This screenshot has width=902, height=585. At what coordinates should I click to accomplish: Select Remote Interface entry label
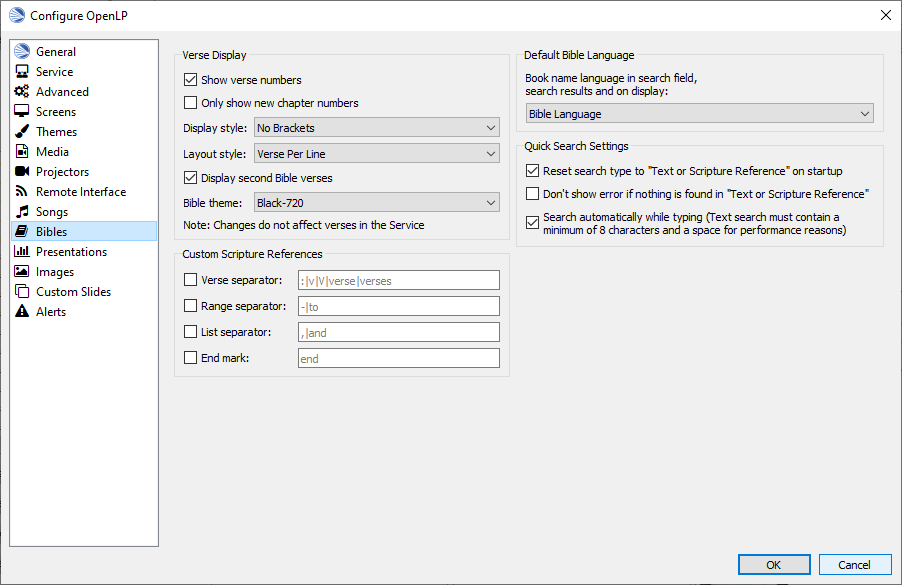pos(81,192)
